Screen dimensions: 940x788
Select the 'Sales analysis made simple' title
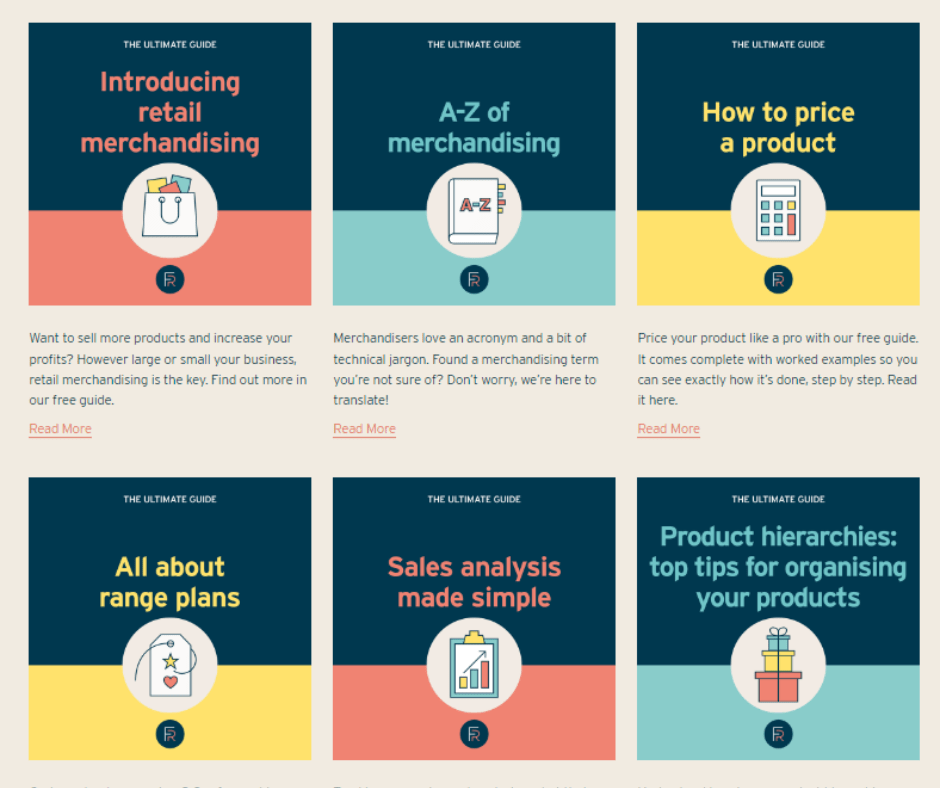(474, 582)
